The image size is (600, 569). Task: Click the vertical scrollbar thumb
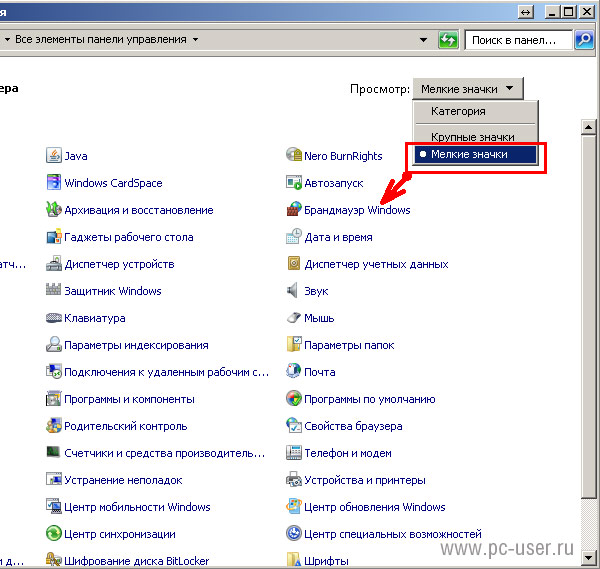pos(589,316)
